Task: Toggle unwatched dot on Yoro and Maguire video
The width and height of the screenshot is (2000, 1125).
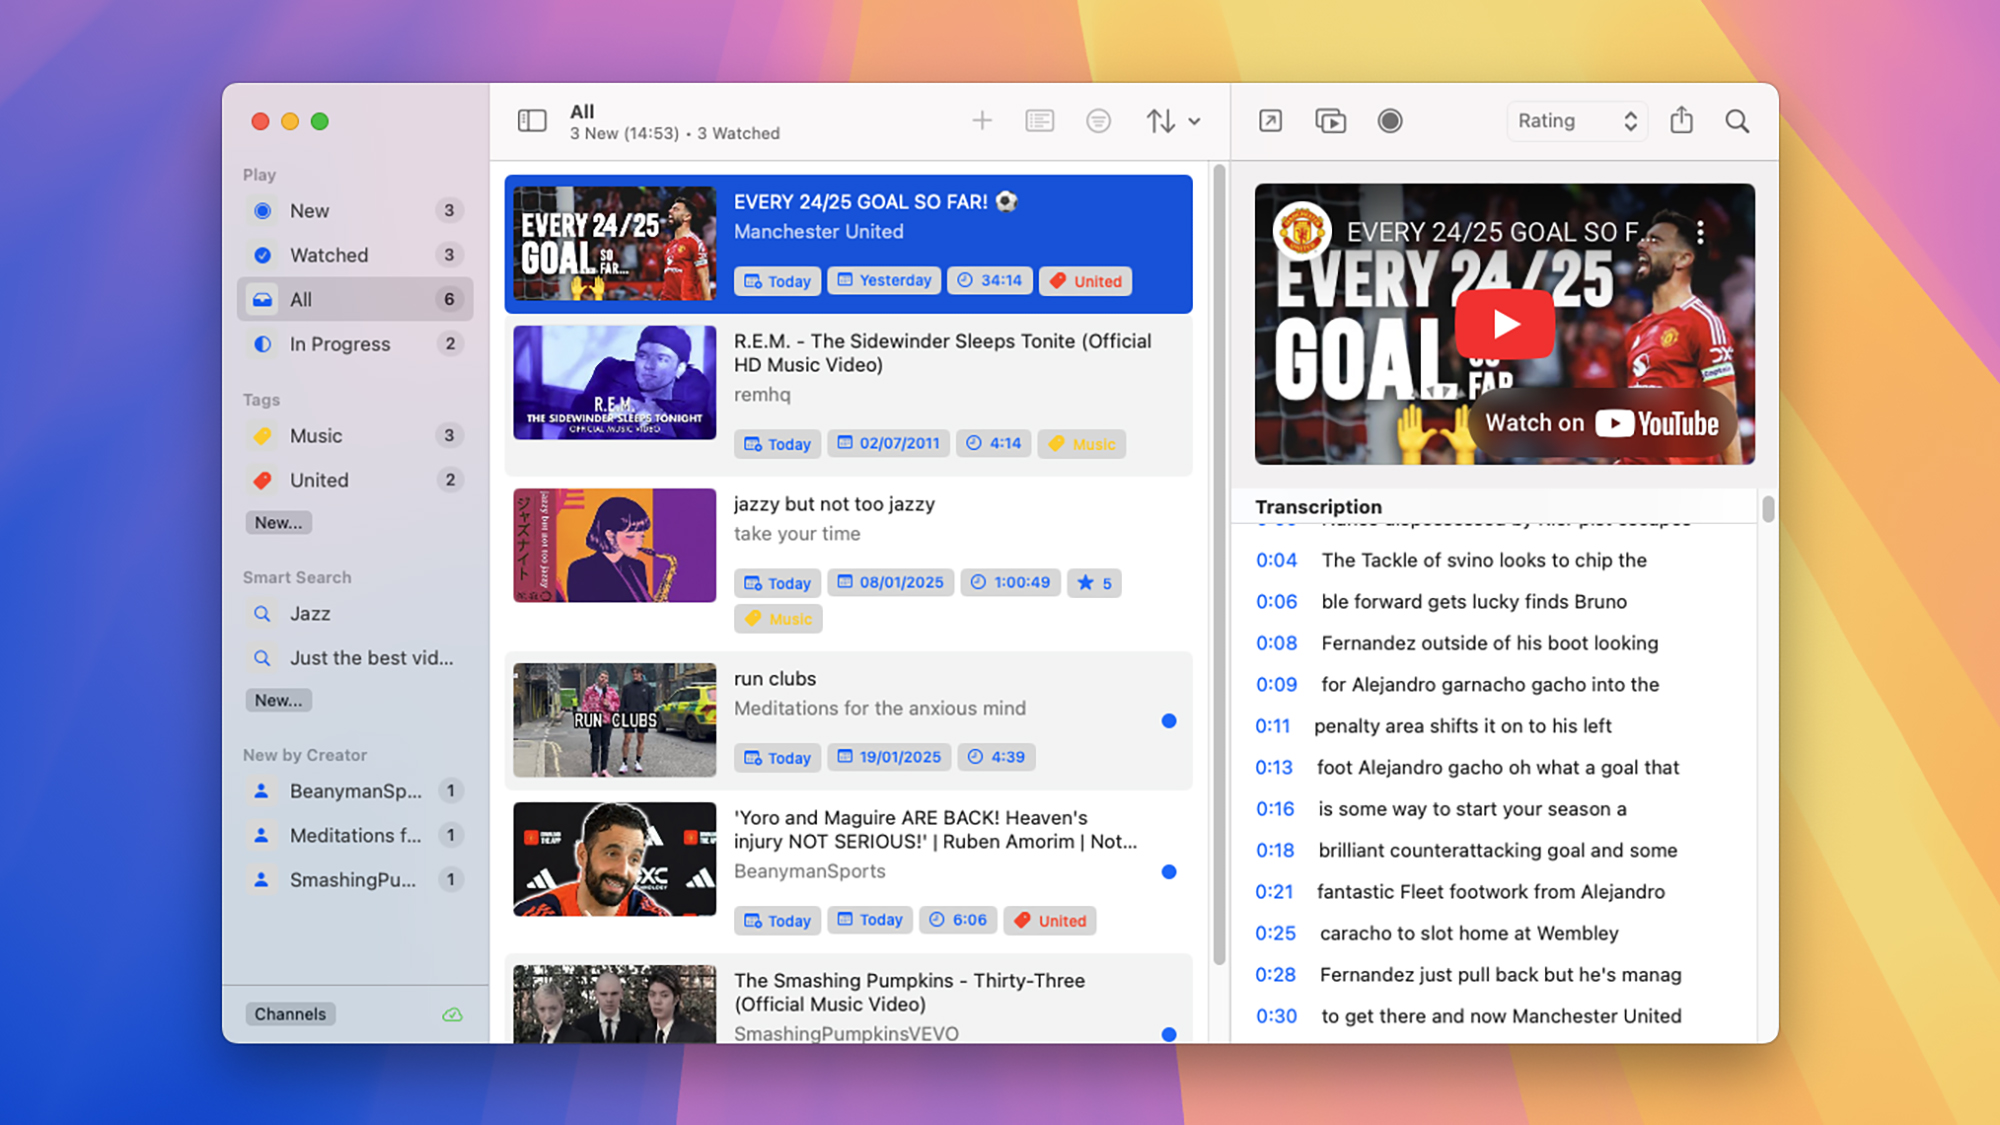Action: 1168,872
